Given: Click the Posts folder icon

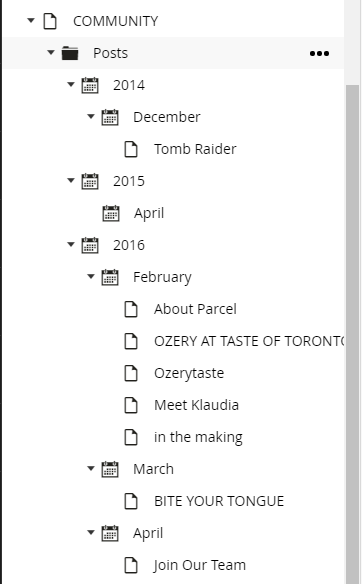Looking at the screenshot, I should 70,53.
